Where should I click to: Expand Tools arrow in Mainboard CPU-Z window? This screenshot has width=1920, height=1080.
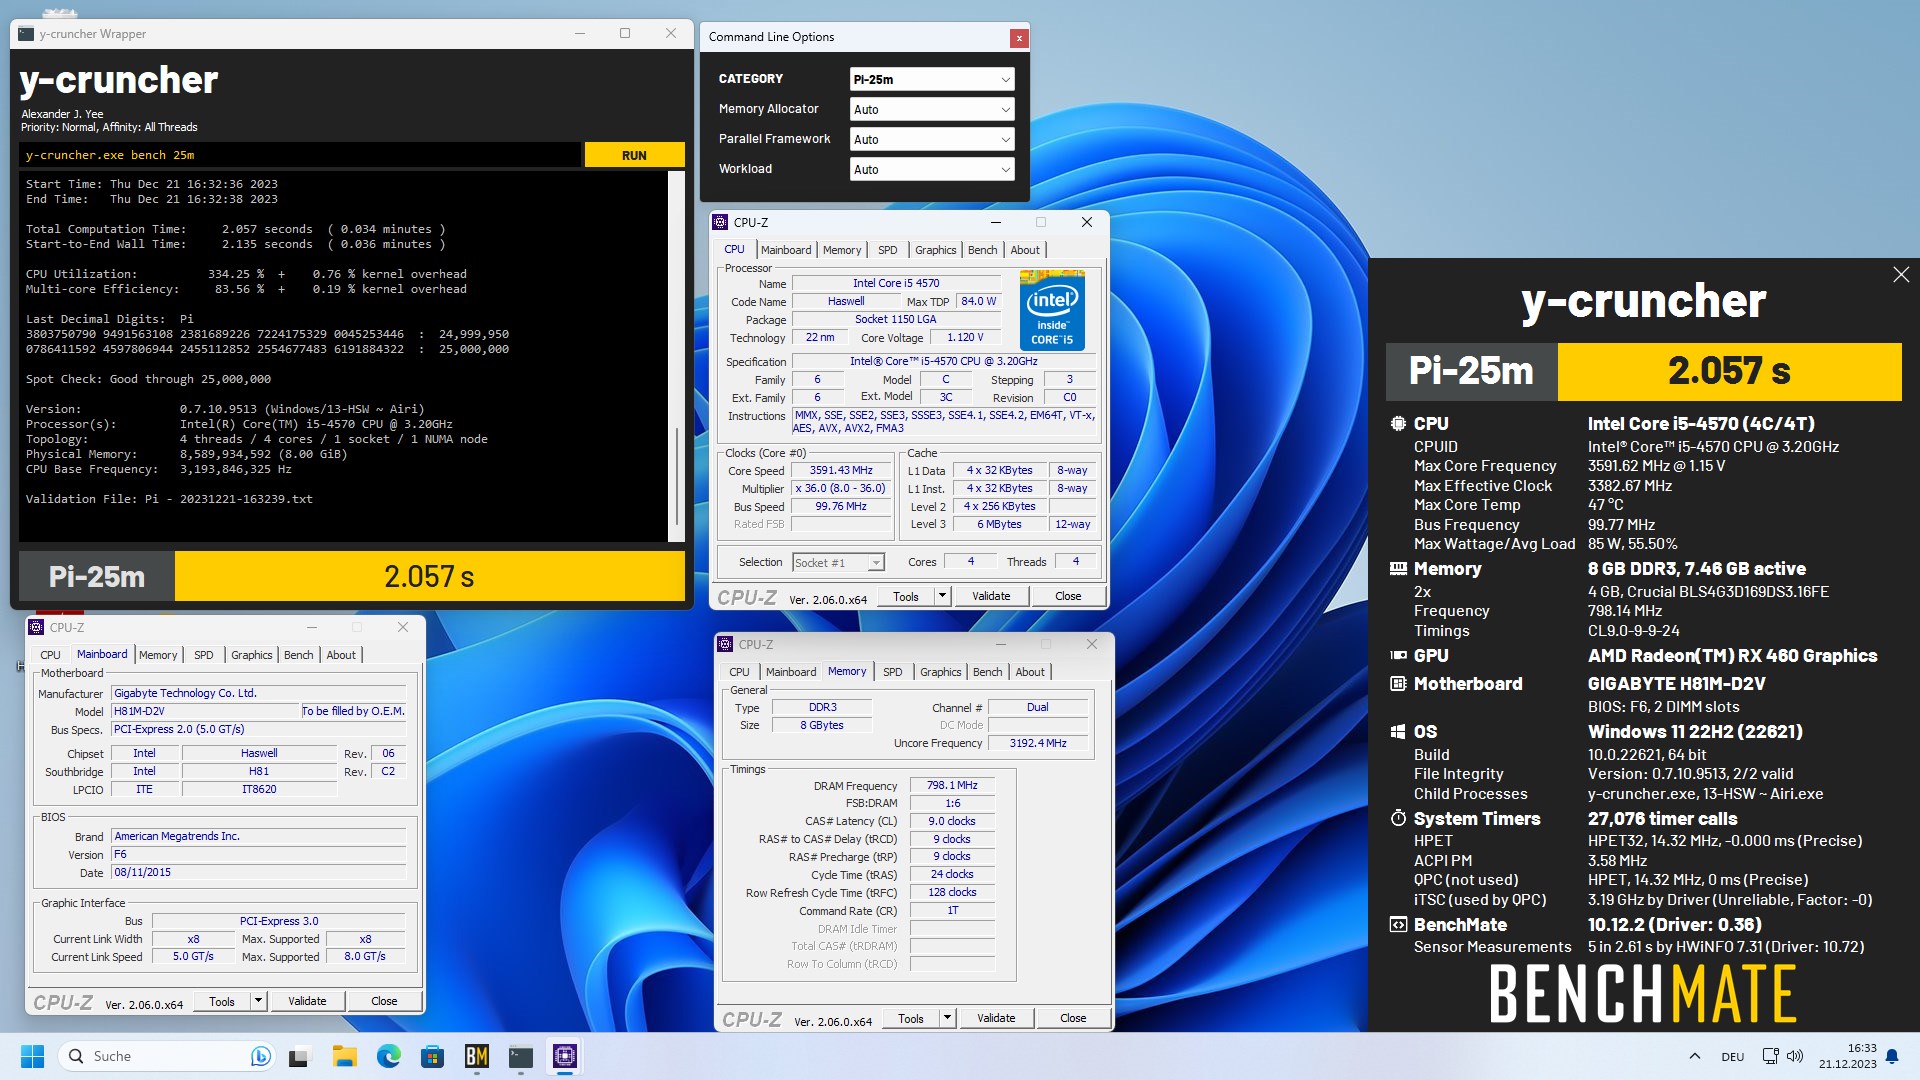[258, 1001]
